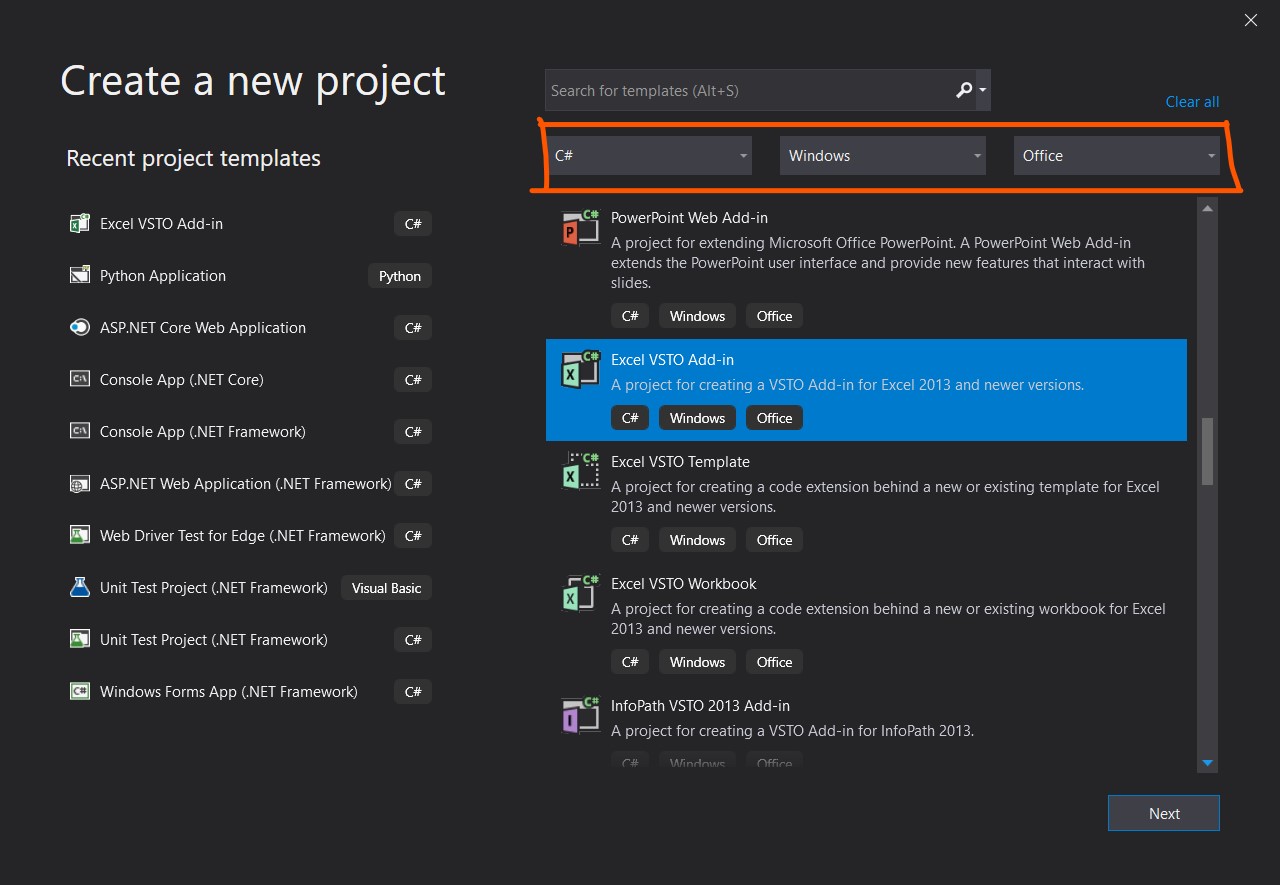Click the Office tag under PowerPoint Web Add-in
The image size is (1280, 885).
[774, 316]
